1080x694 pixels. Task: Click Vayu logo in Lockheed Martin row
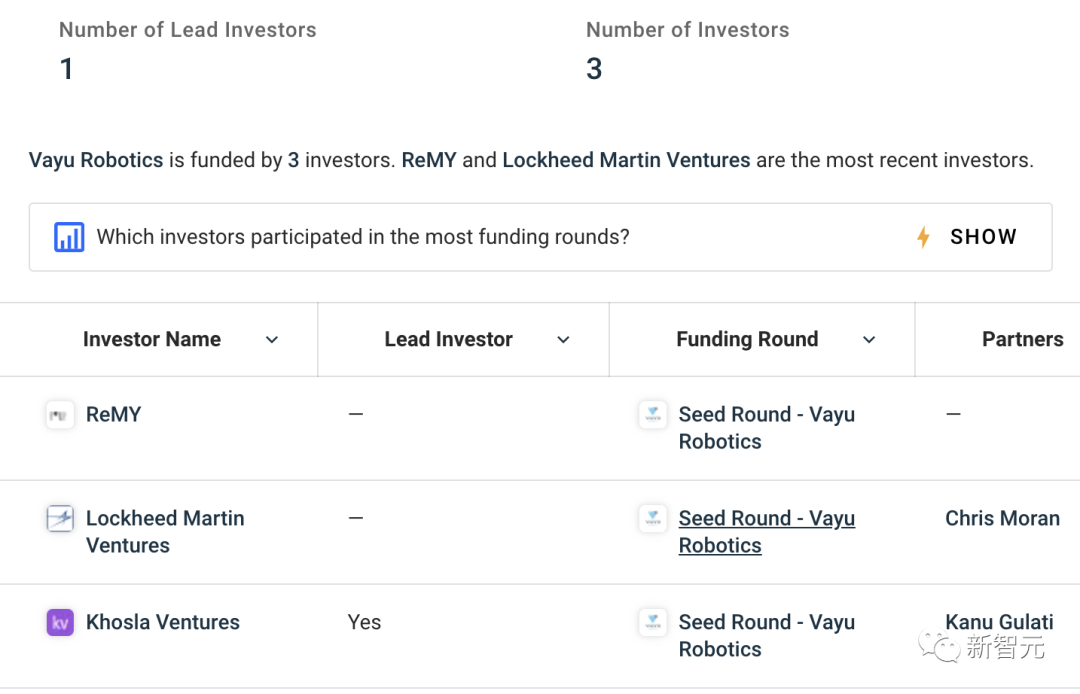click(653, 519)
